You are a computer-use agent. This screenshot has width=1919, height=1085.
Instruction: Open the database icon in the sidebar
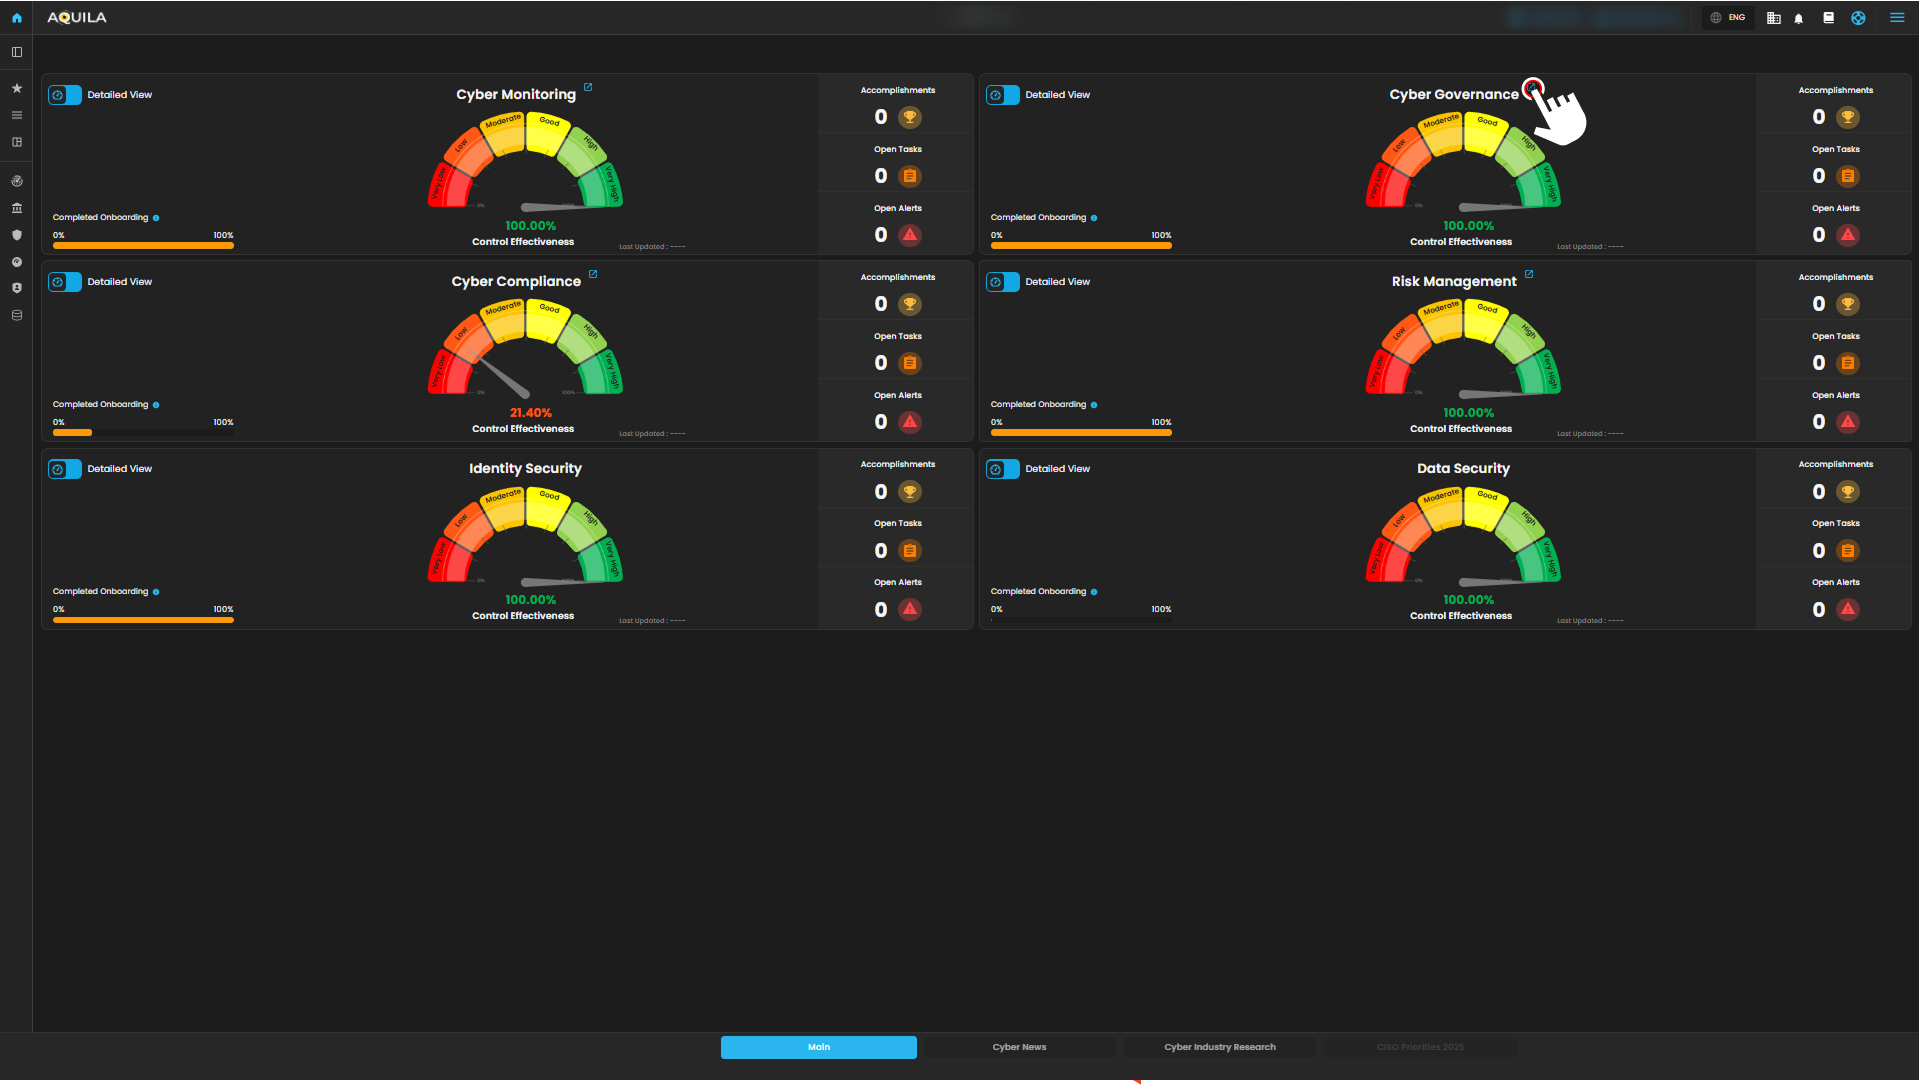tap(17, 315)
